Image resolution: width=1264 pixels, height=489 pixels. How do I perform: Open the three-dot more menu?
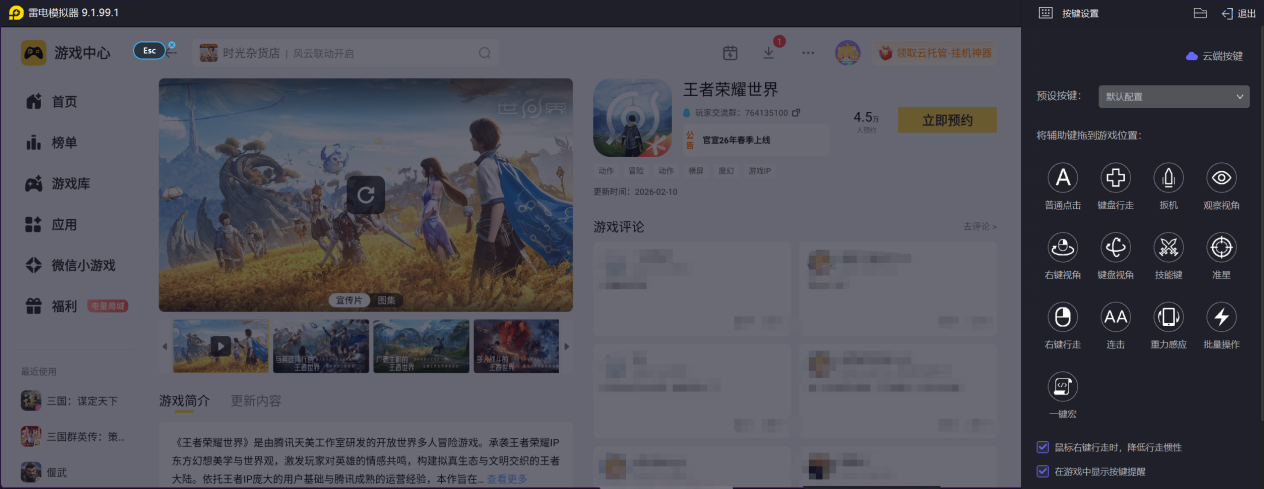808,53
